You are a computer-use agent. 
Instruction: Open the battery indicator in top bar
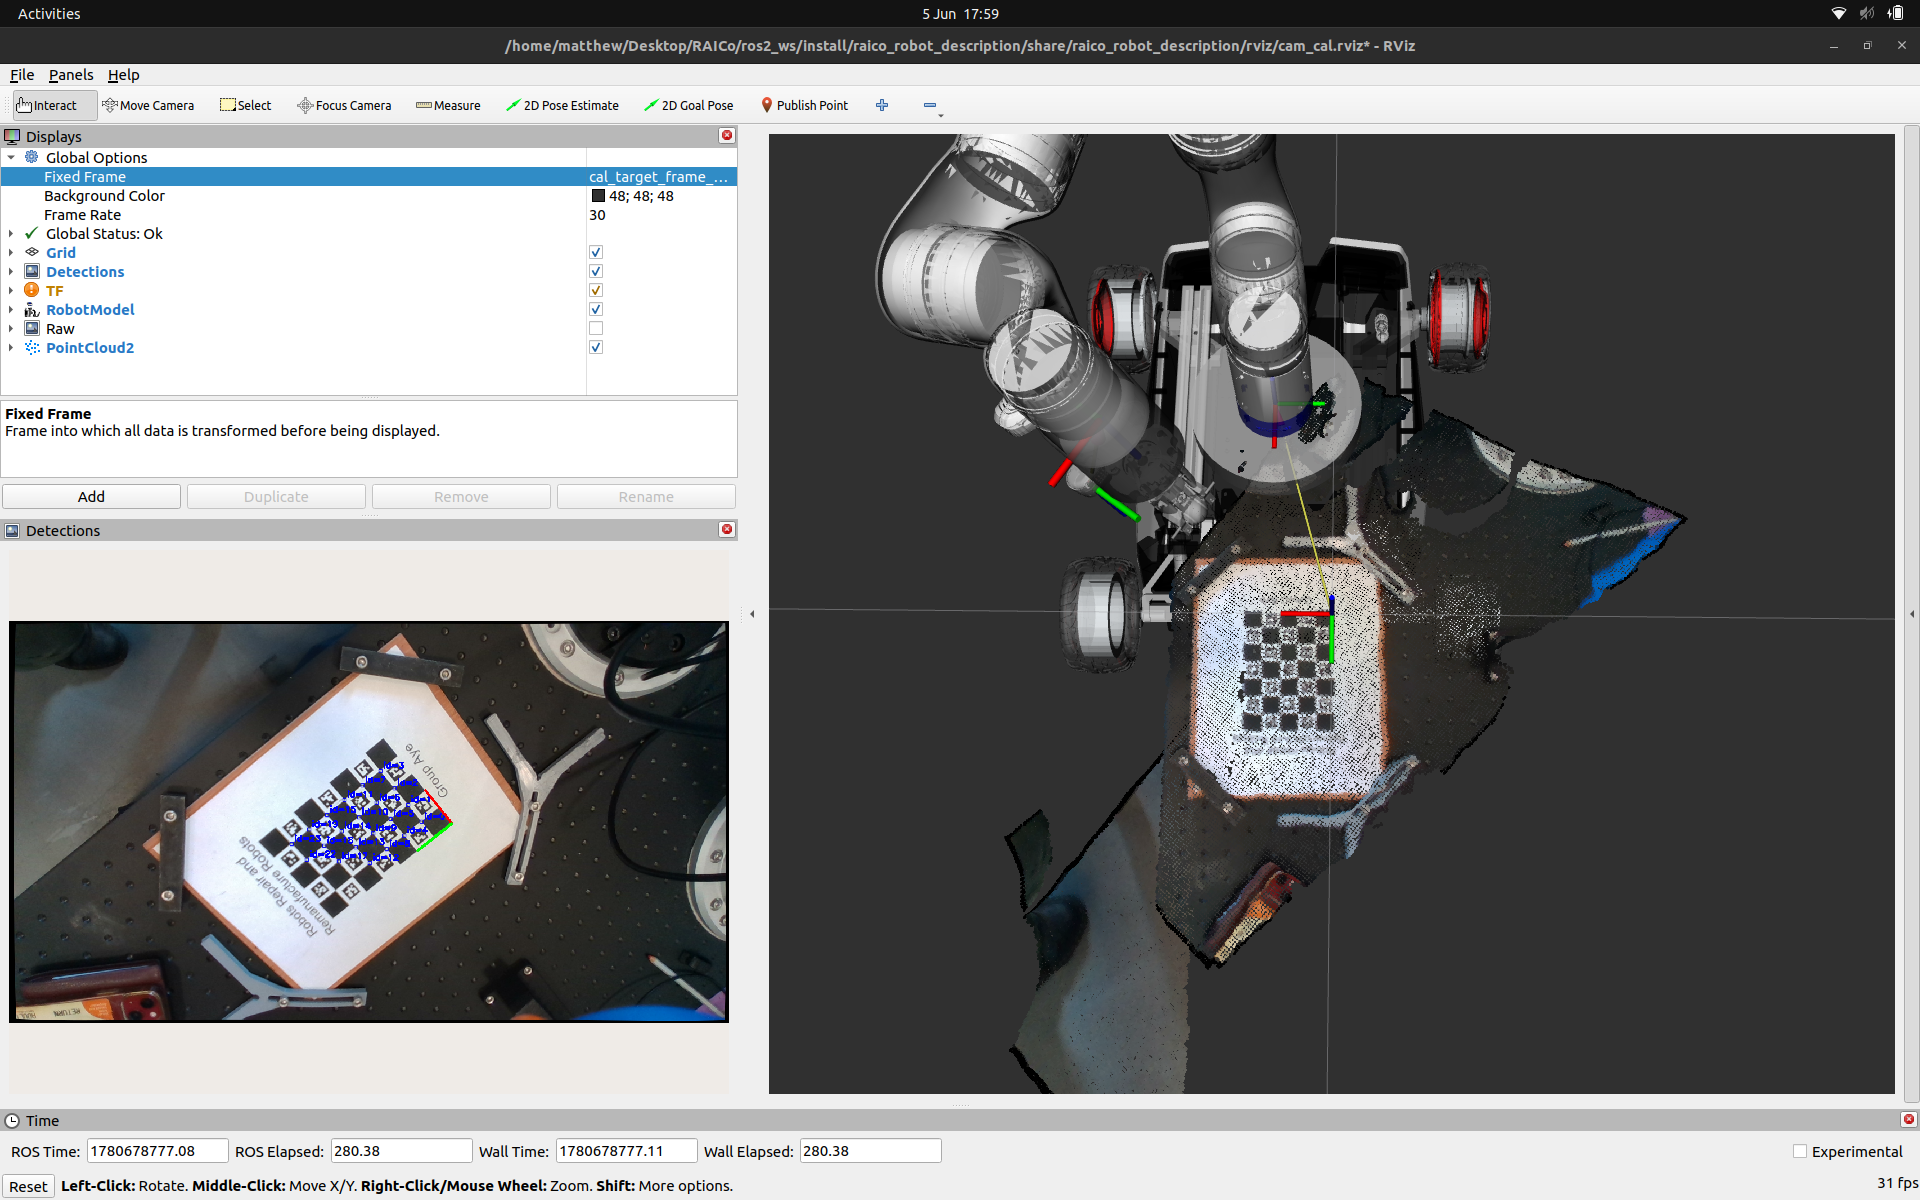[x=1895, y=13]
